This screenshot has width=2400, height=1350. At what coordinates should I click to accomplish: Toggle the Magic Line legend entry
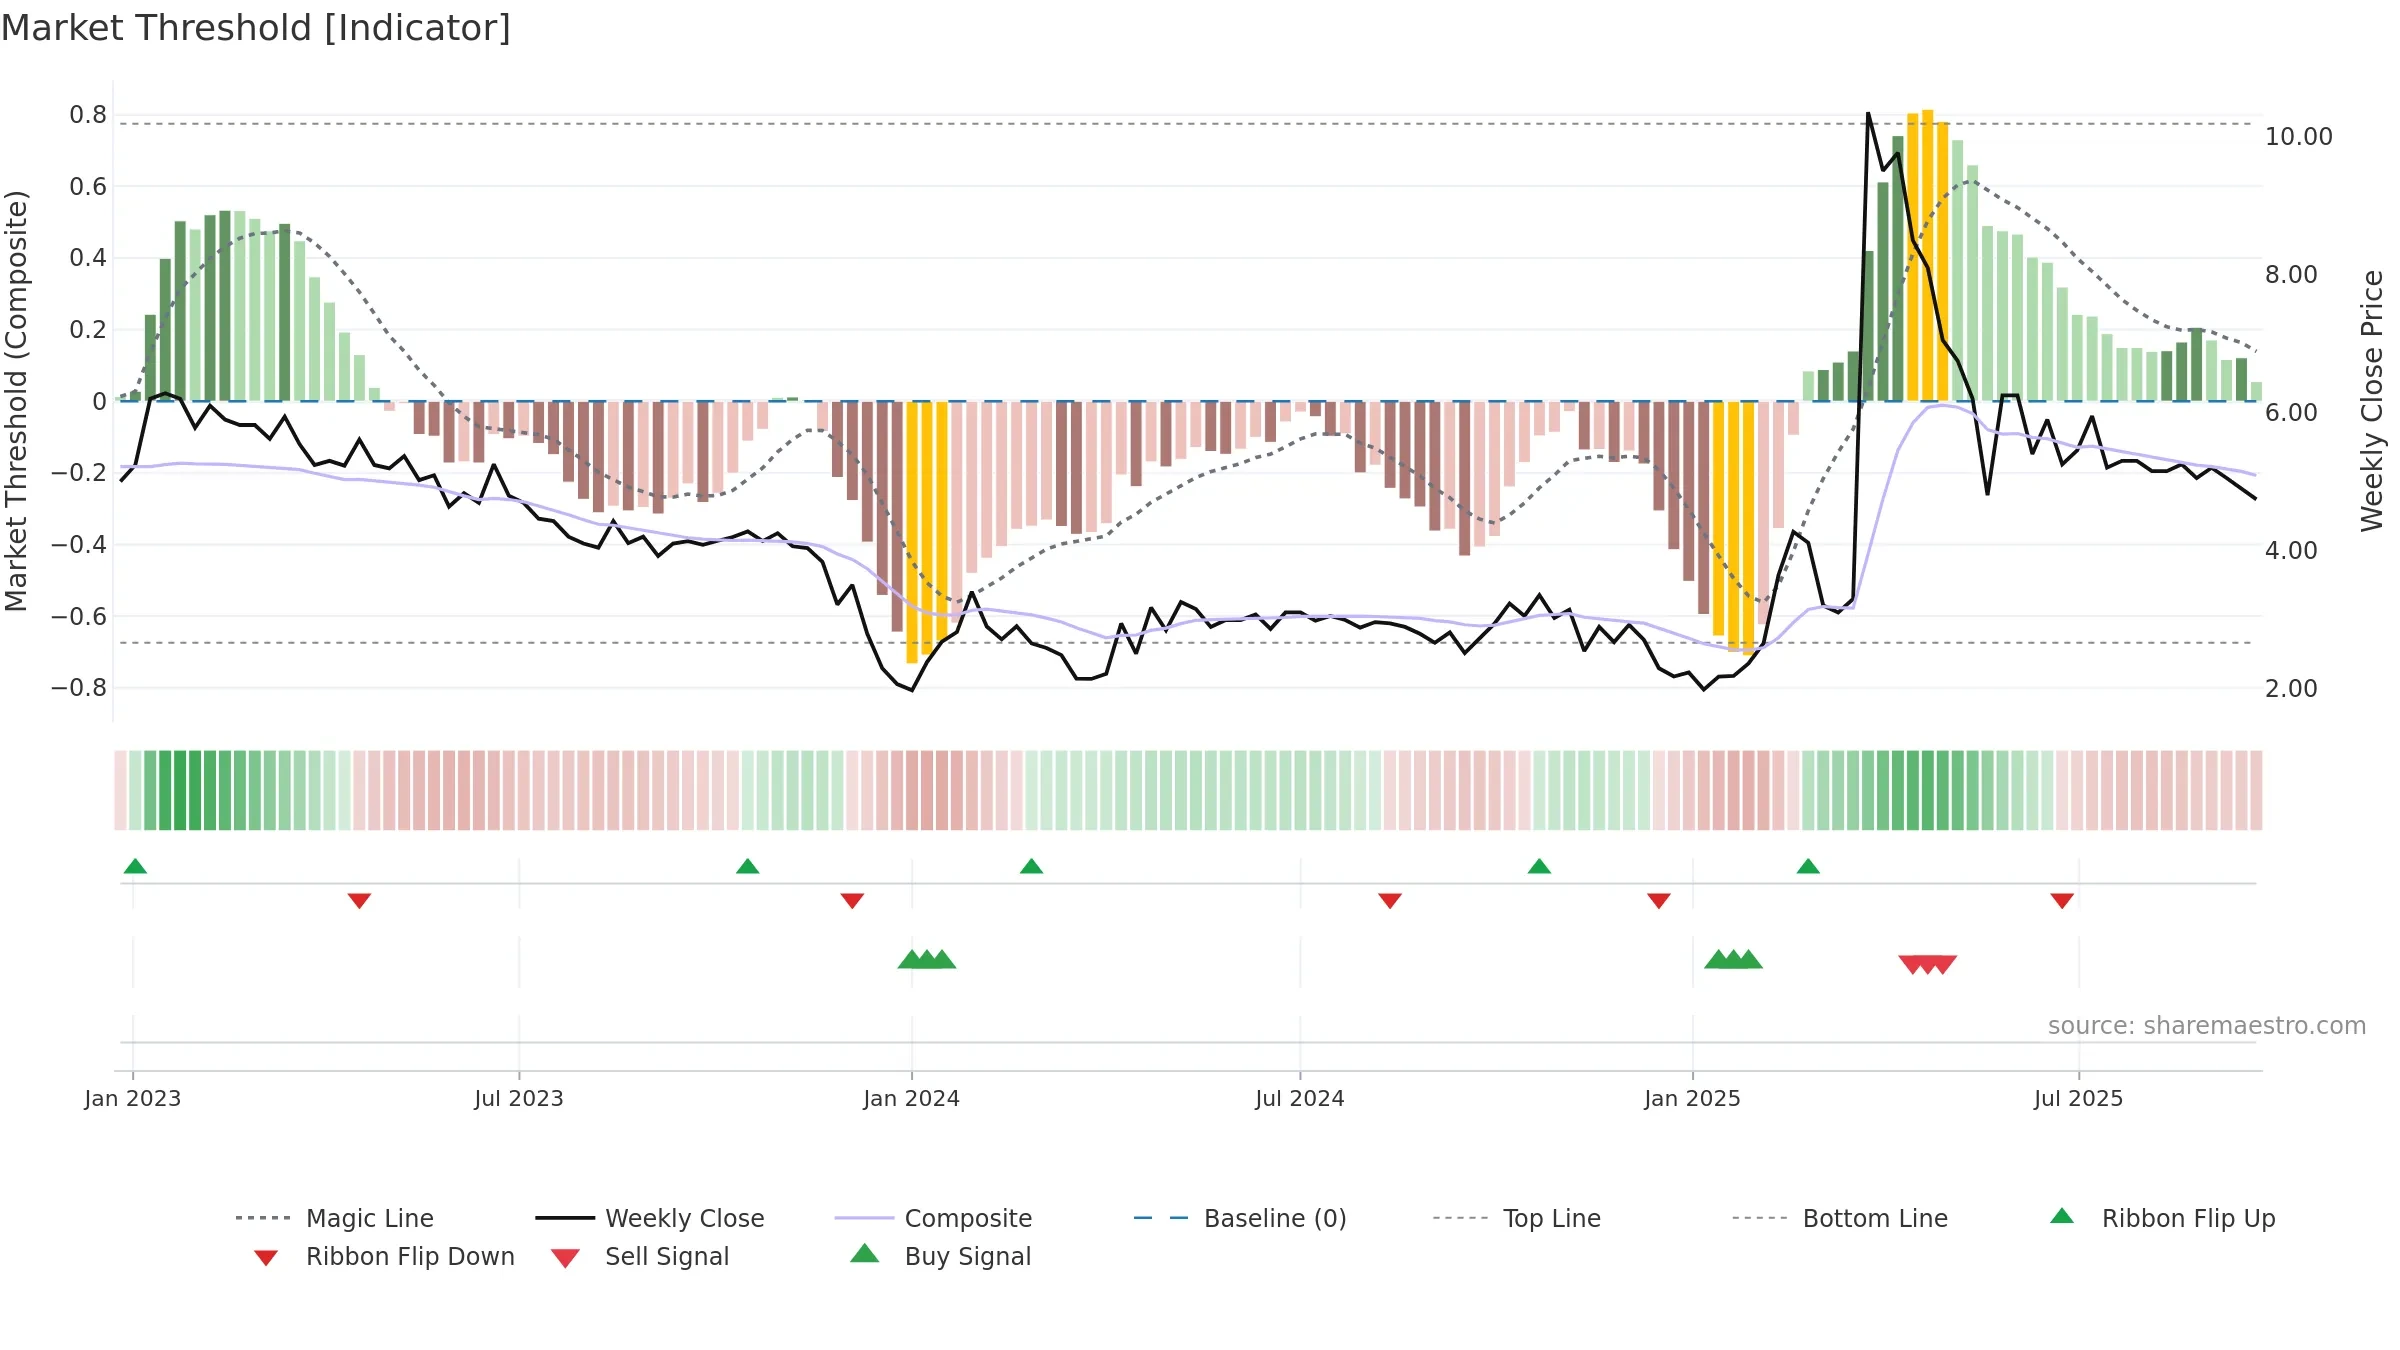335,1218
